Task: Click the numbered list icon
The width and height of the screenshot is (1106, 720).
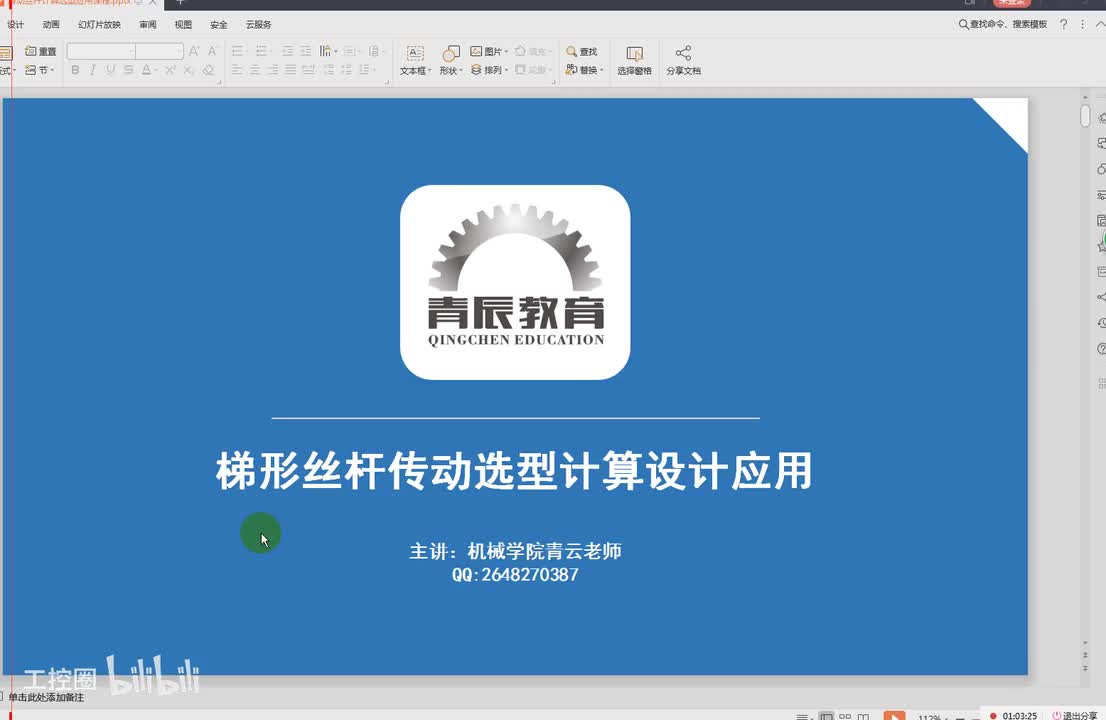Action: [262, 51]
